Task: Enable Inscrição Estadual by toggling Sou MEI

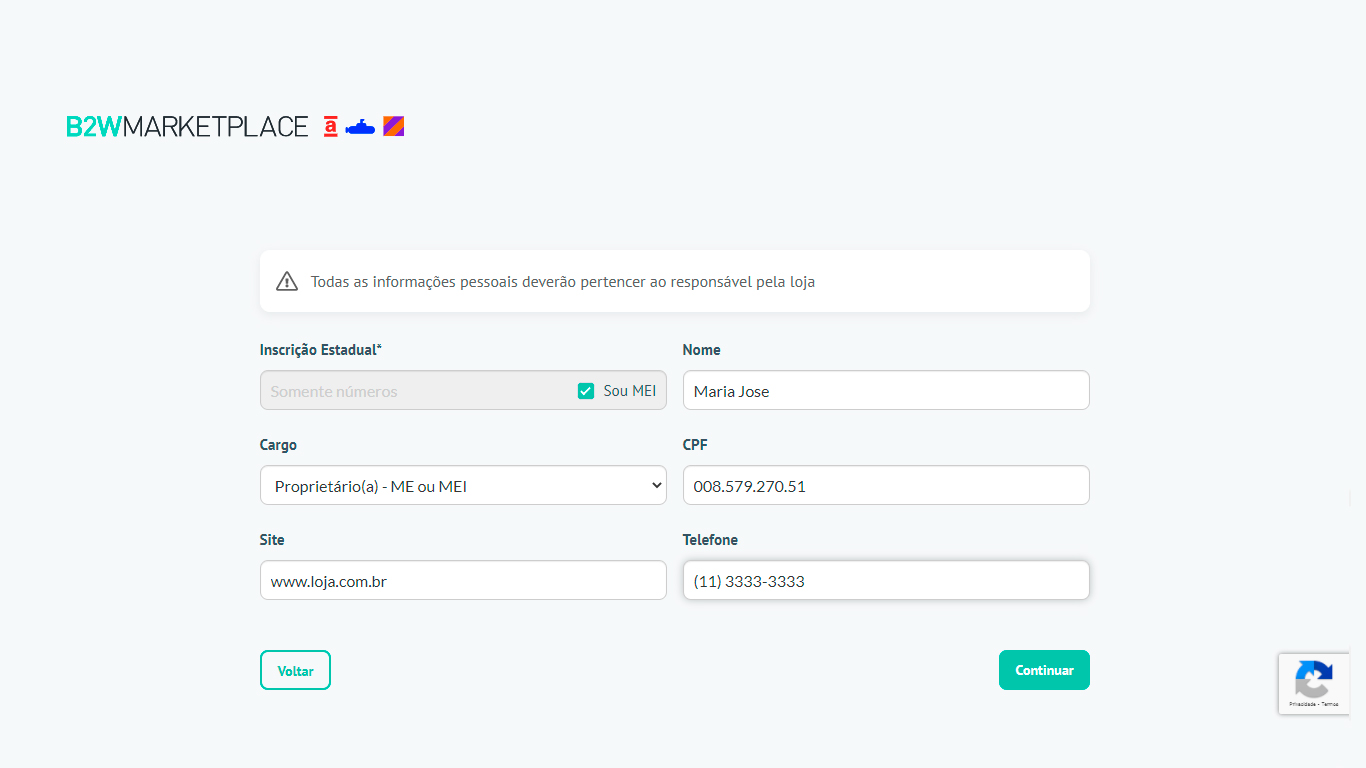Action: [585, 390]
